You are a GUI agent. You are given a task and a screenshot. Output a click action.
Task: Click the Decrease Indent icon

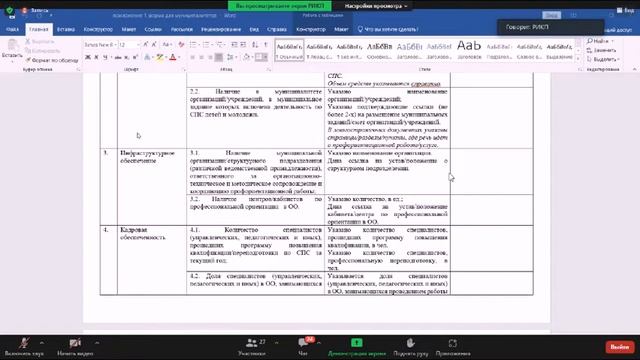click(x=234, y=44)
